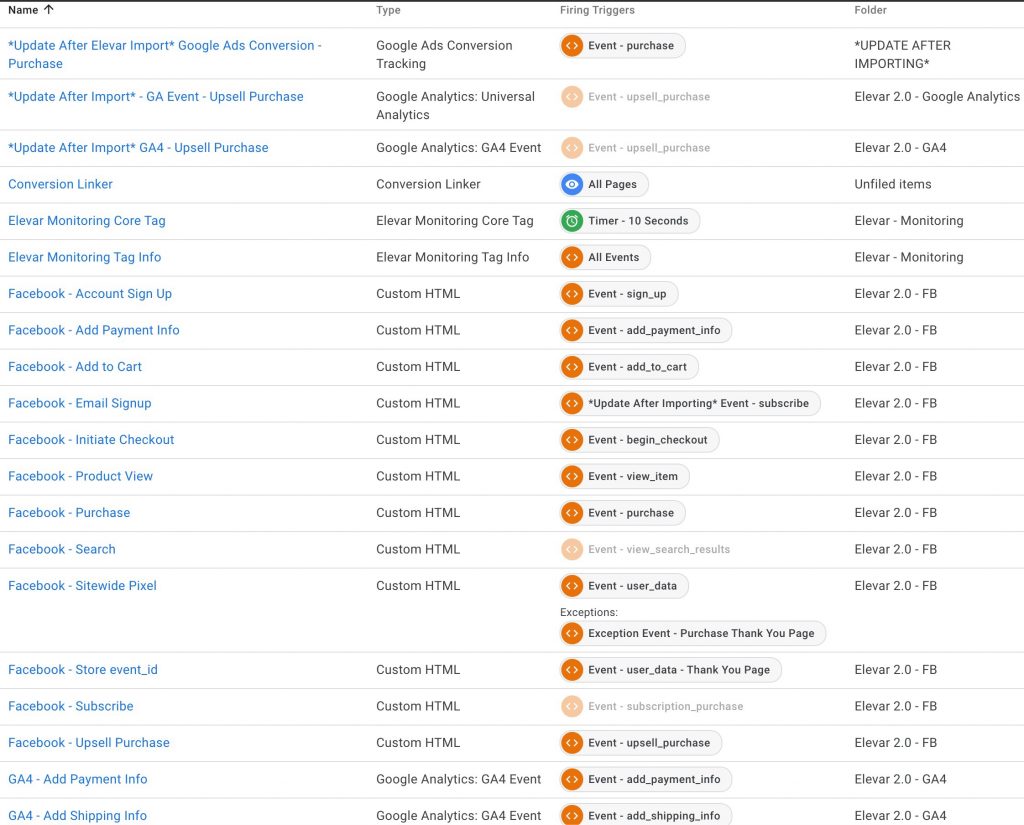Click the Exception Event - Purchase Thank You Page icon
This screenshot has width=1024, height=825.
coord(572,634)
